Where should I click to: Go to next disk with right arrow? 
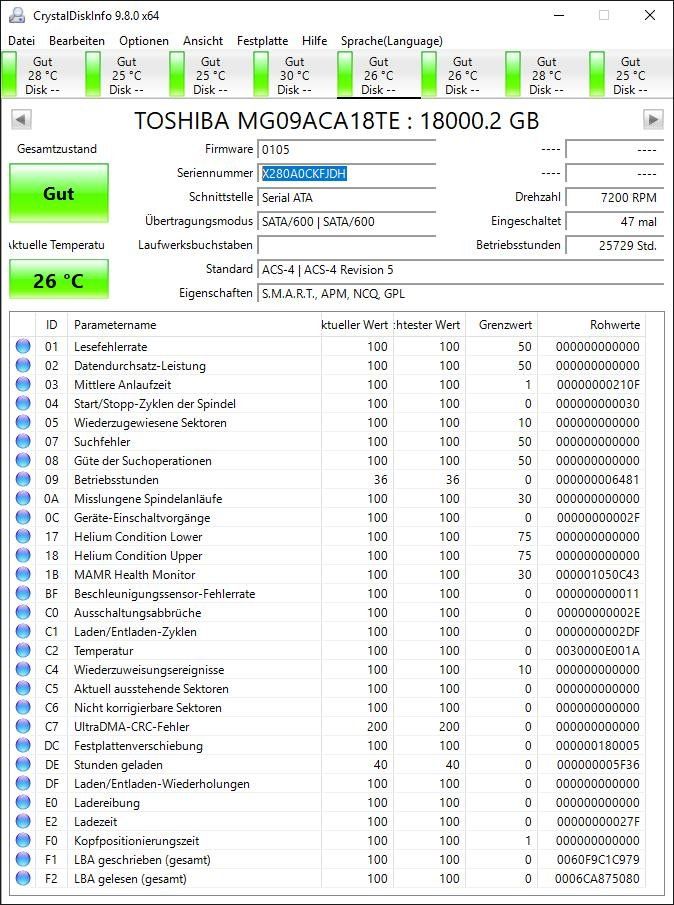(653, 120)
